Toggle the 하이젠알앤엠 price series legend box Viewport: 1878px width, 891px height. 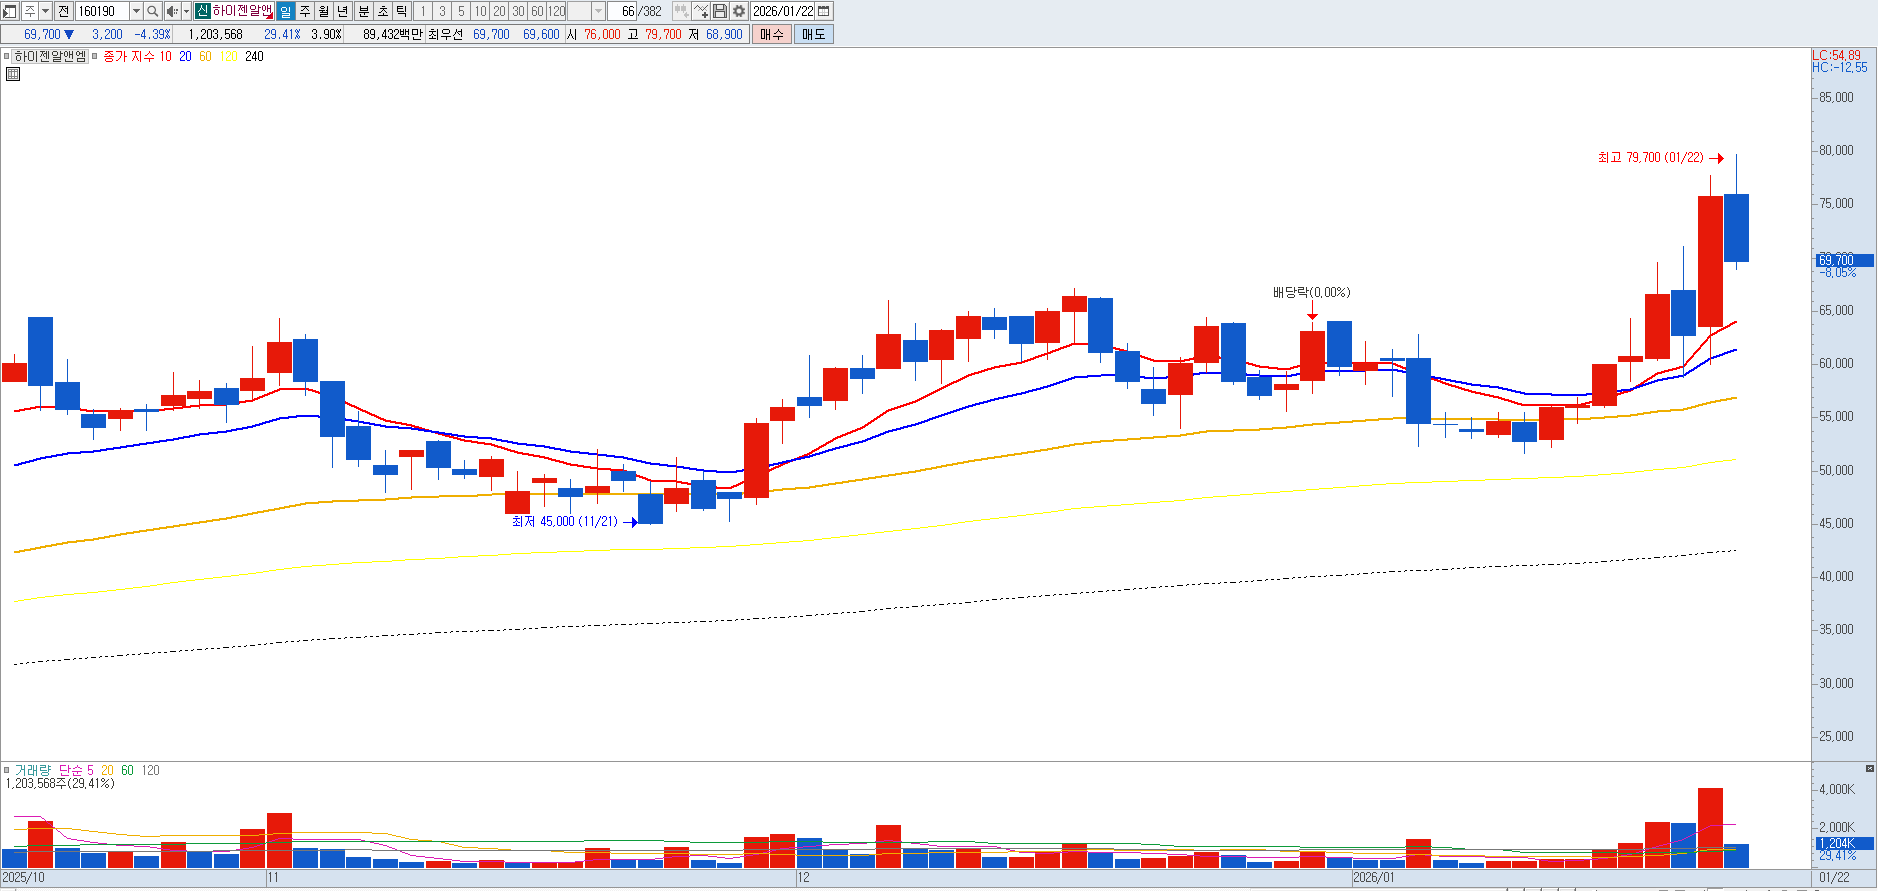coord(7,57)
